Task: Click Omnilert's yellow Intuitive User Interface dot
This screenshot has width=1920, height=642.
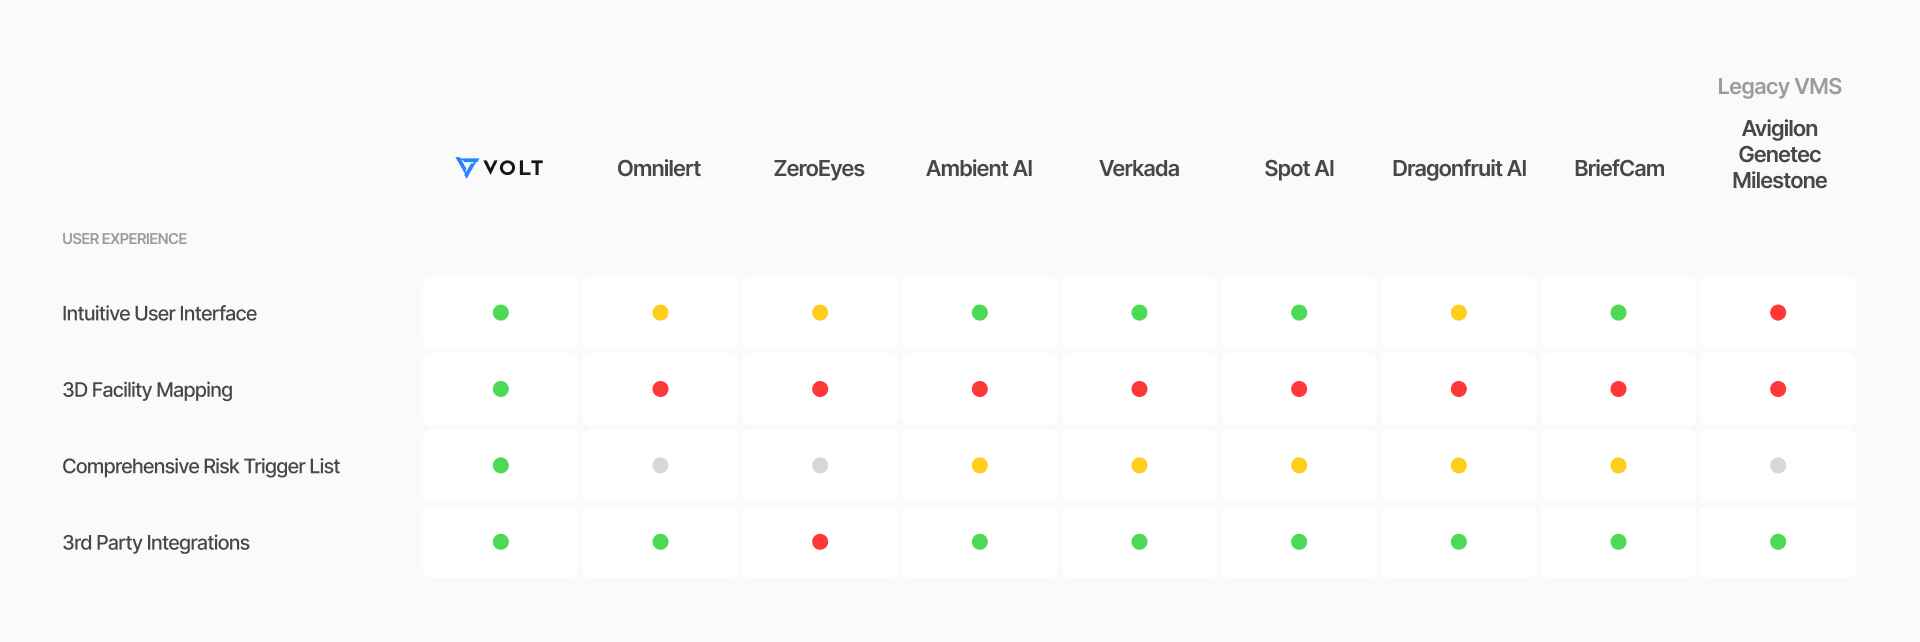Action: tap(660, 313)
